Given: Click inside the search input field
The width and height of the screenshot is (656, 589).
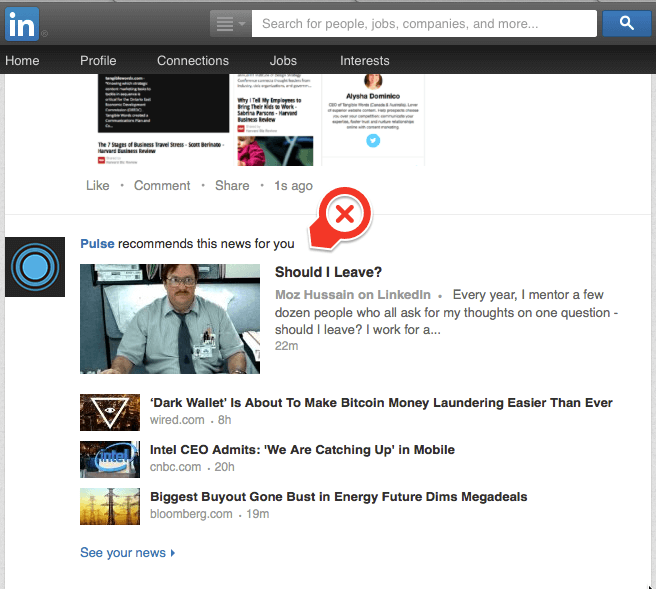Looking at the screenshot, I should point(424,23).
